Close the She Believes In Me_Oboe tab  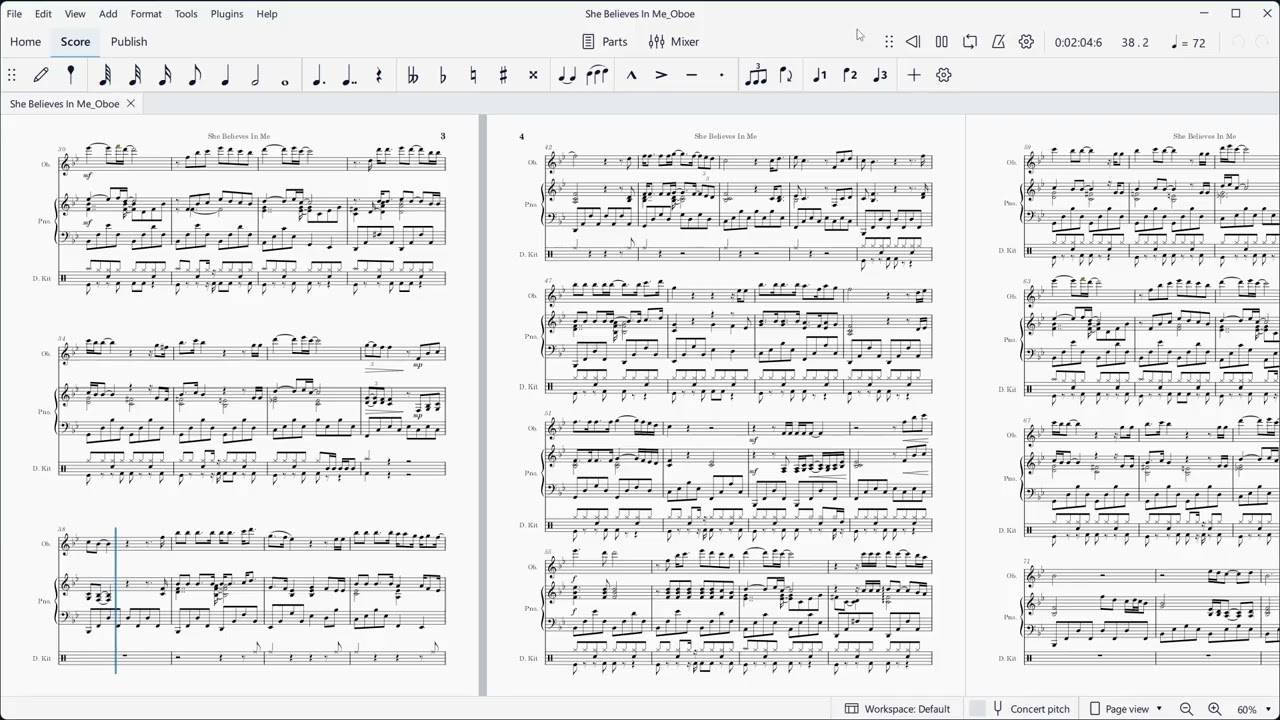pyautogui.click(x=130, y=104)
